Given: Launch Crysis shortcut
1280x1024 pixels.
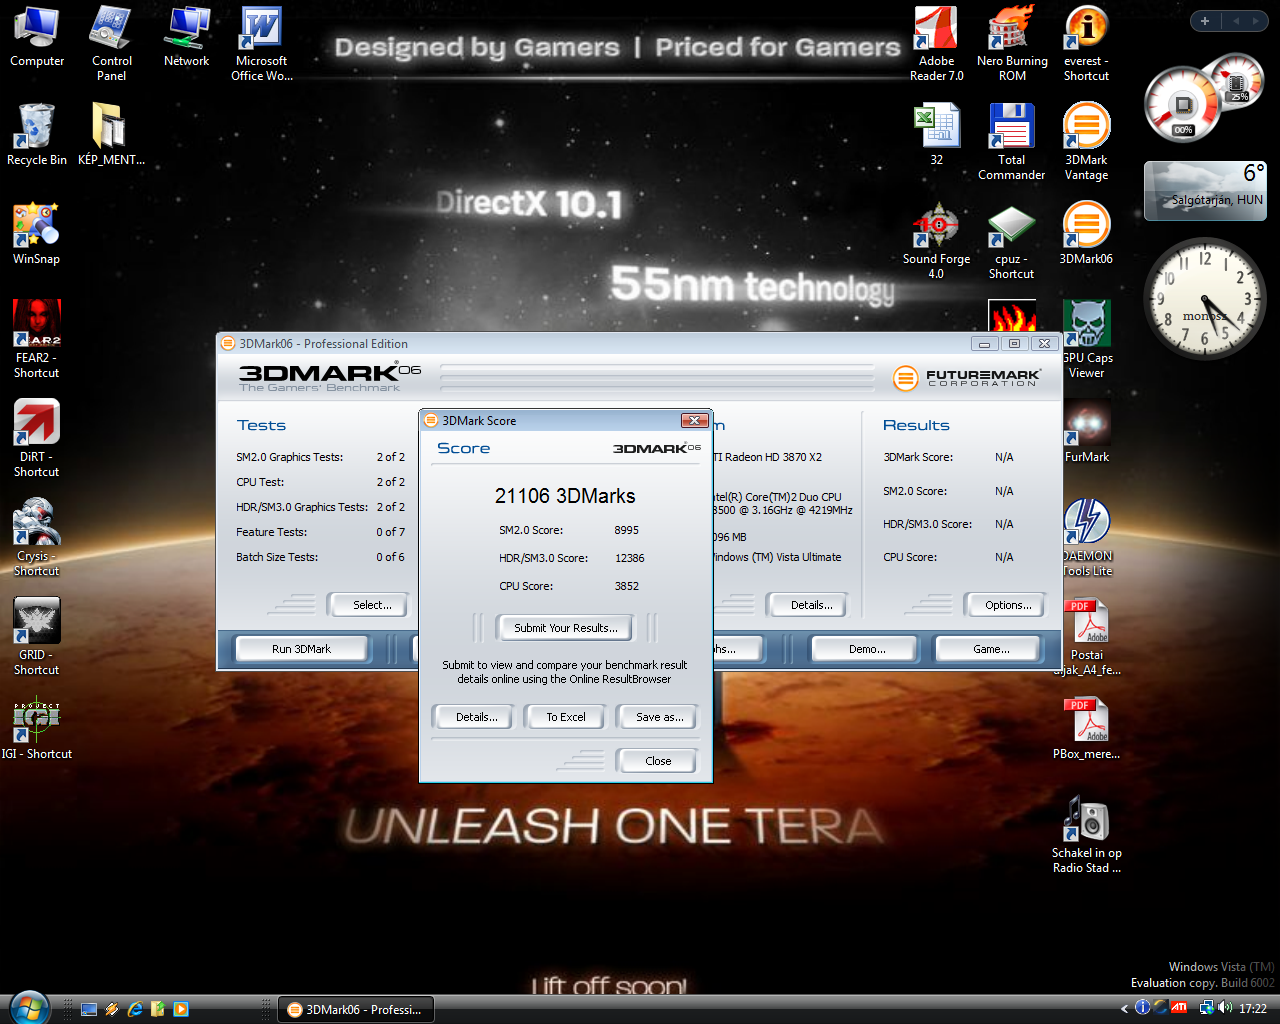Looking at the screenshot, I should click(37, 537).
